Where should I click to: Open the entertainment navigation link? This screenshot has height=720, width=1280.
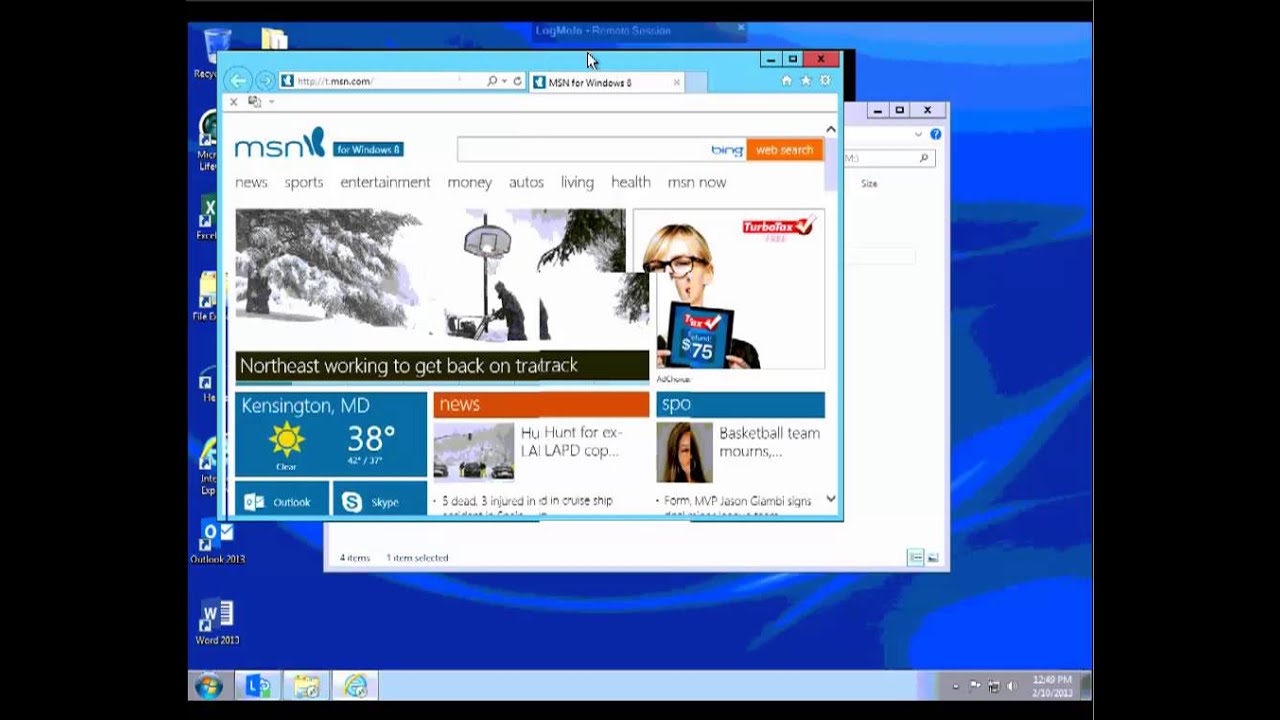point(385,182)
